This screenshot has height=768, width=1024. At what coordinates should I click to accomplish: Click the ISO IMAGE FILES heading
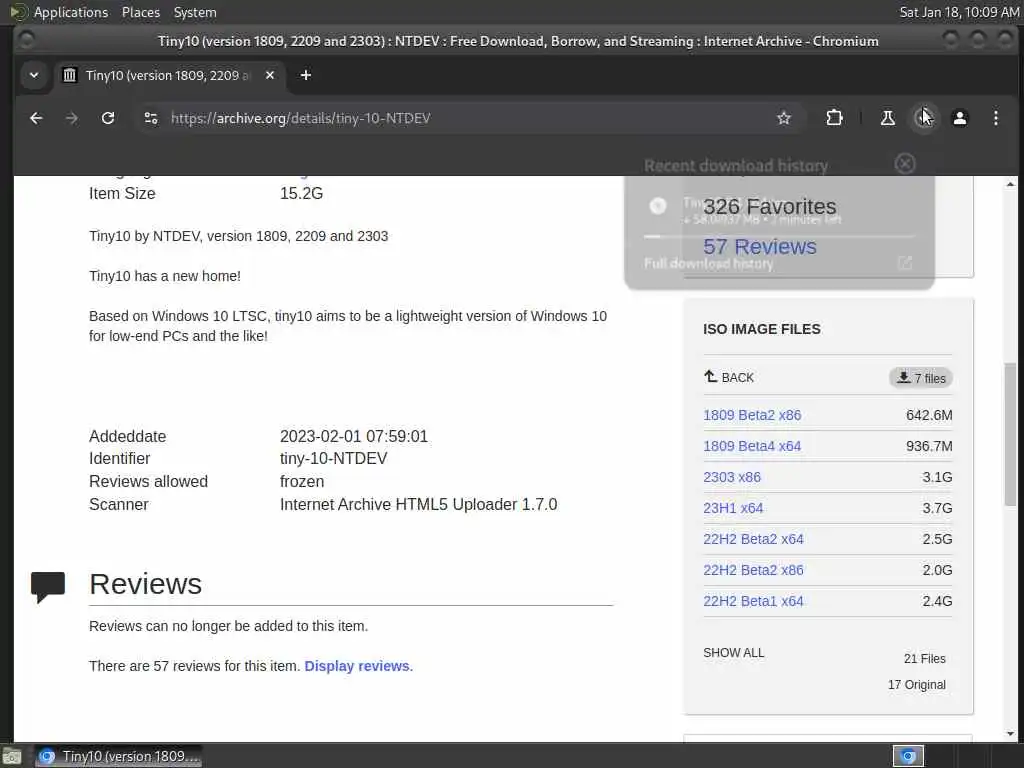(761, 329)
